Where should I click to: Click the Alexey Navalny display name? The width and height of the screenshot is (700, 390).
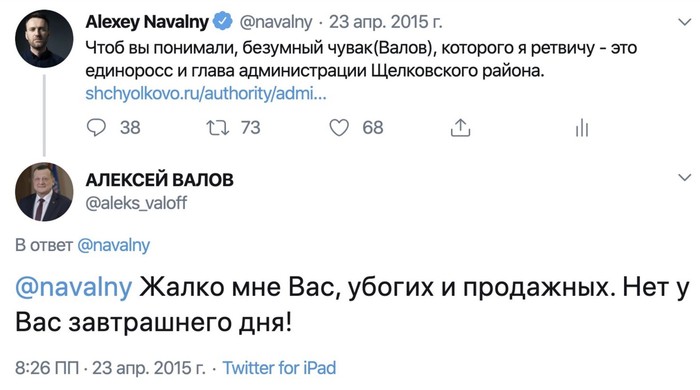click(147, 22)
